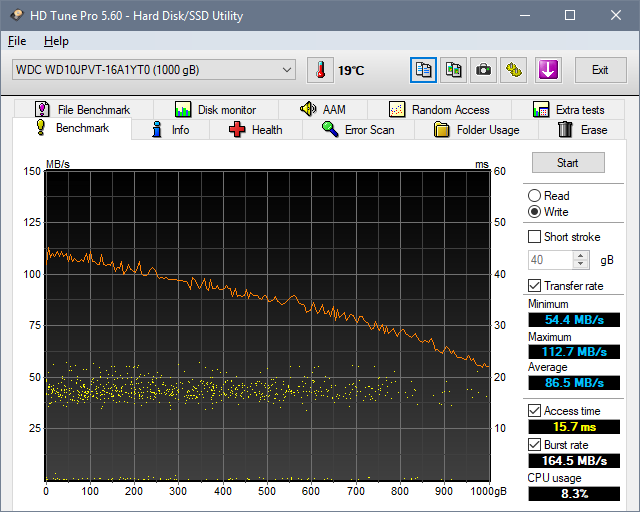Click the Folder Usage folder icon
This screenshot has width=640, height=512.
[x=442, y=129]
